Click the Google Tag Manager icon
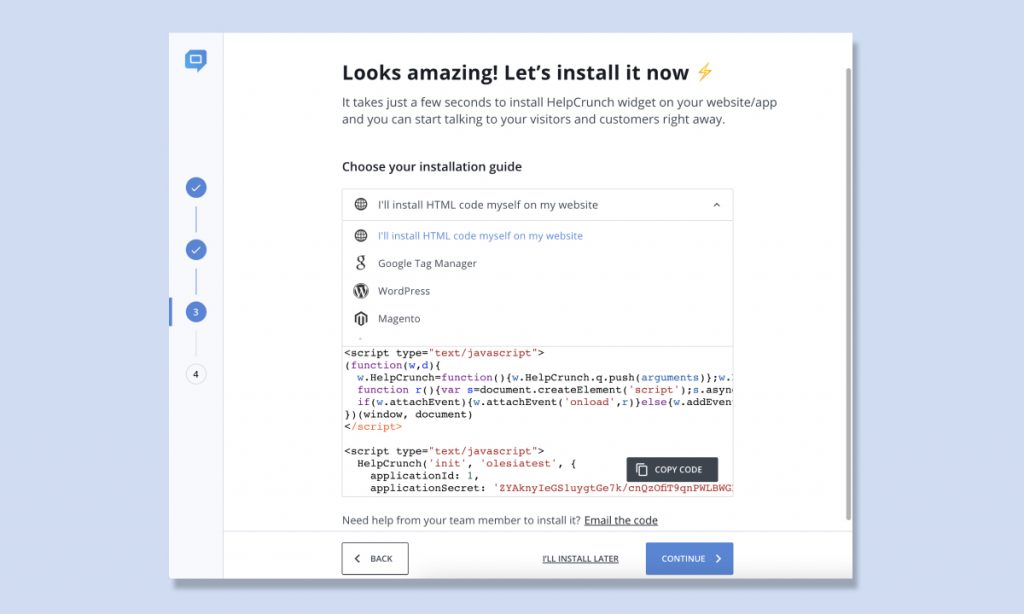Image resolution: width=1024 pixels, height=614 pixels. (360, 263)
